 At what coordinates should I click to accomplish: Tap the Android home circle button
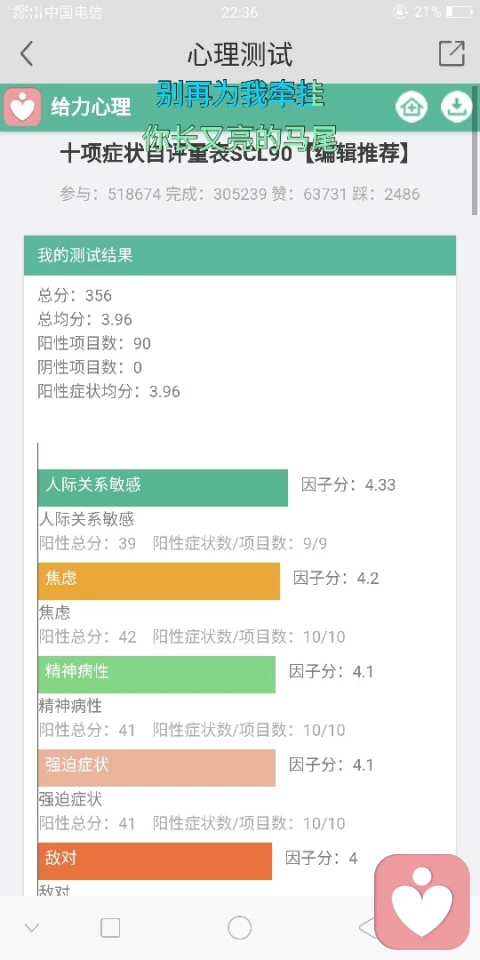[x=239, y=928]
